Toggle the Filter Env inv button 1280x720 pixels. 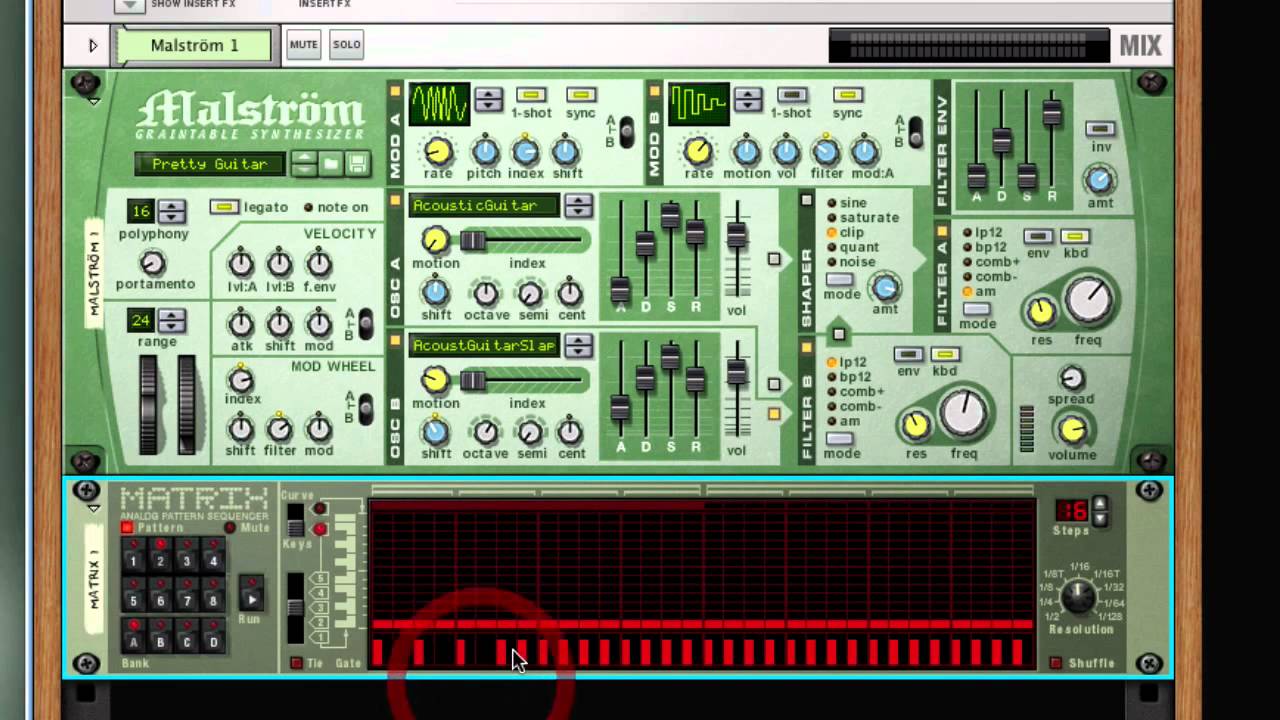[x=1100, y=129]
